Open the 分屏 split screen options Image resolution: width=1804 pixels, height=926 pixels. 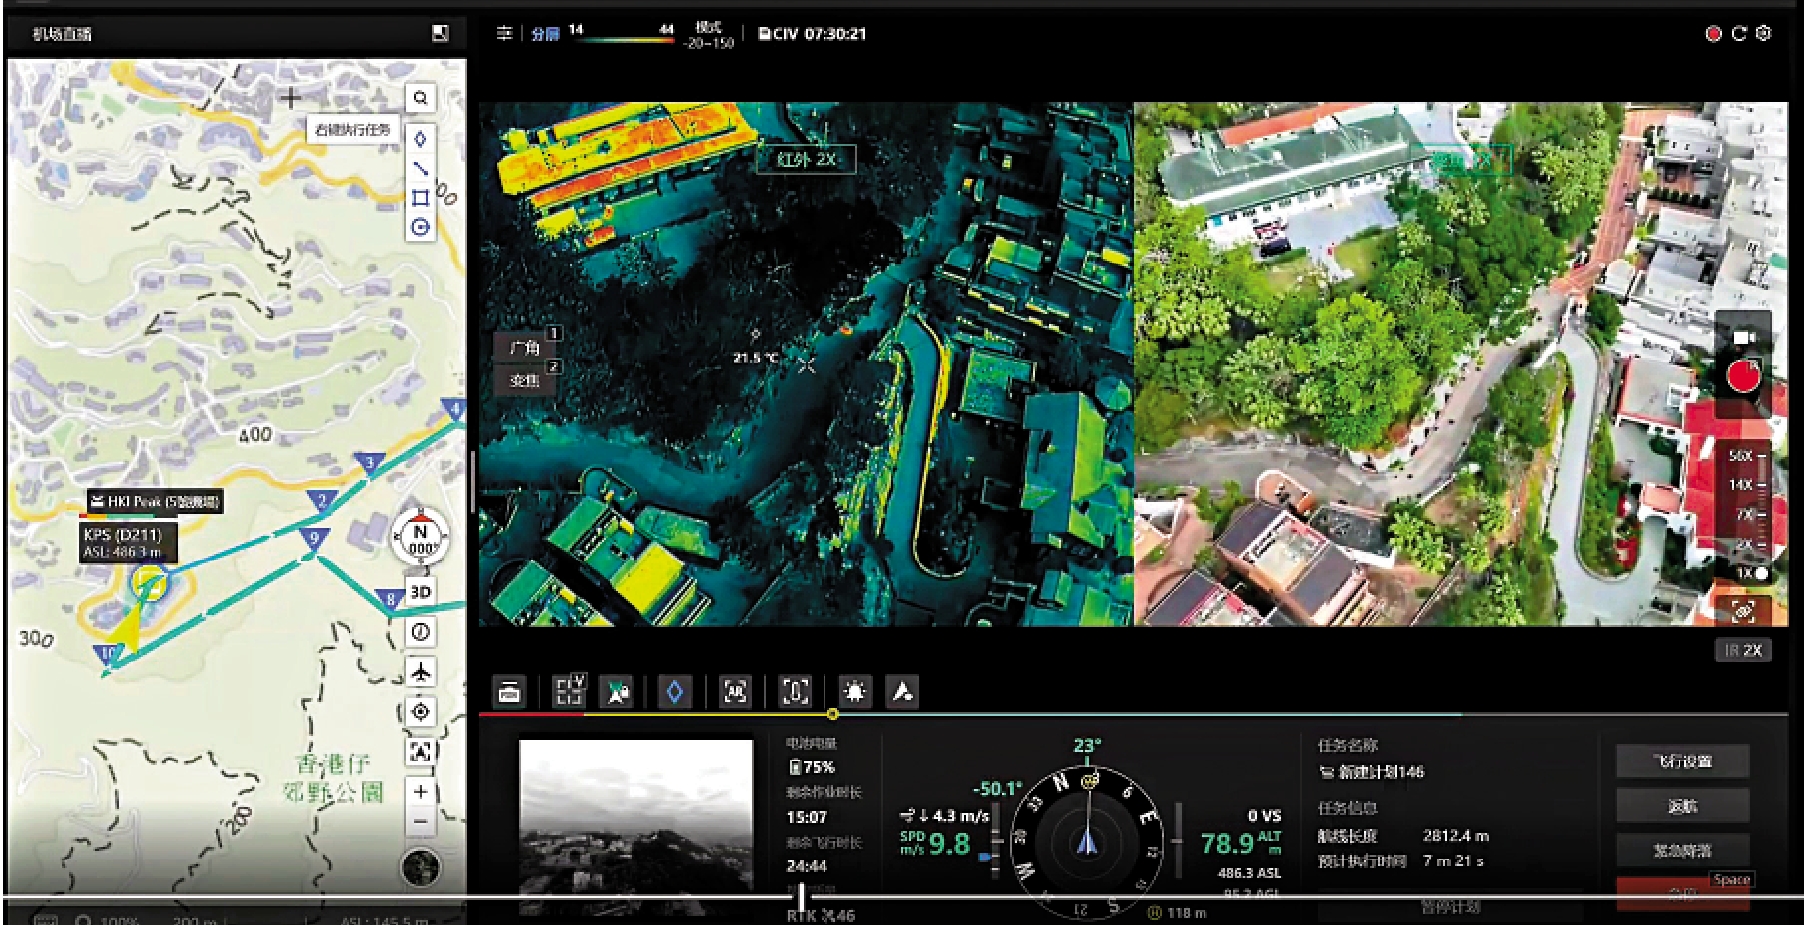coord(545,34)
